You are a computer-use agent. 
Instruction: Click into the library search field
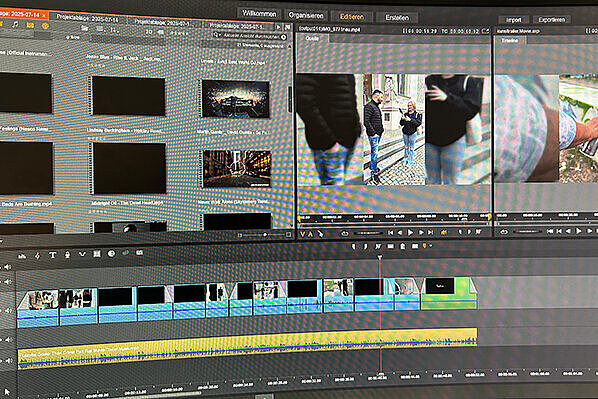[x=251, y=36]
